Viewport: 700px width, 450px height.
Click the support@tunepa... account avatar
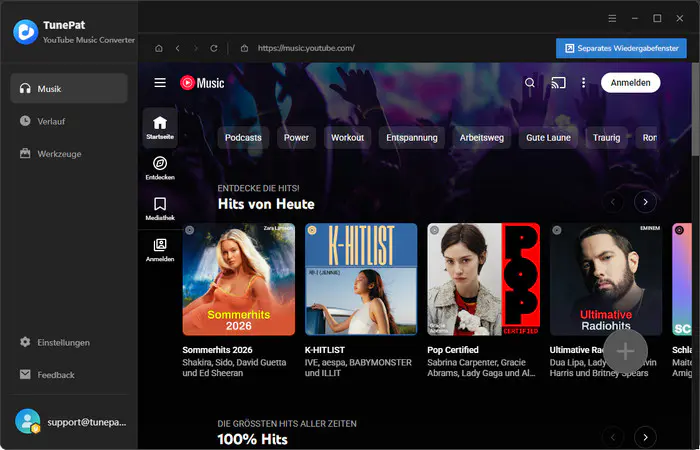tap(27, 421)
